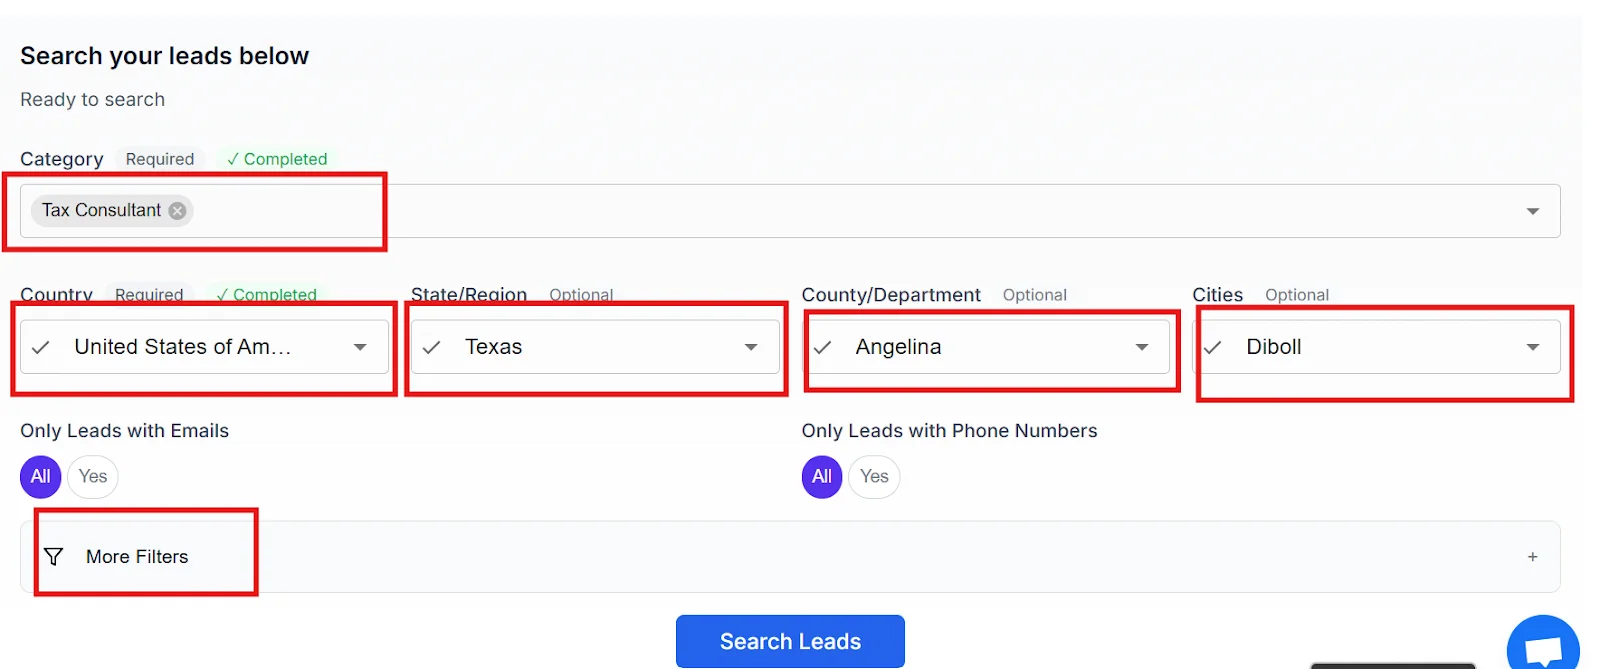Expand the Country dropdown showing United States
This screenshot has width=1600, height=669.
pos(360,347)
